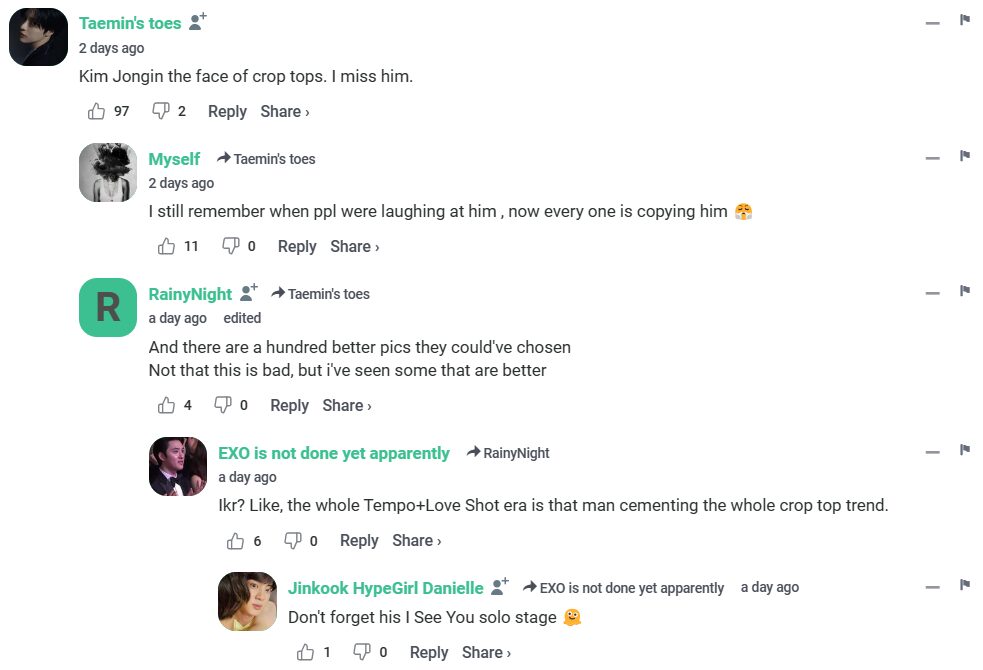Upvote the Taemin's toes comment
This screenshot has width=983, height=670.
coord(97,111)
